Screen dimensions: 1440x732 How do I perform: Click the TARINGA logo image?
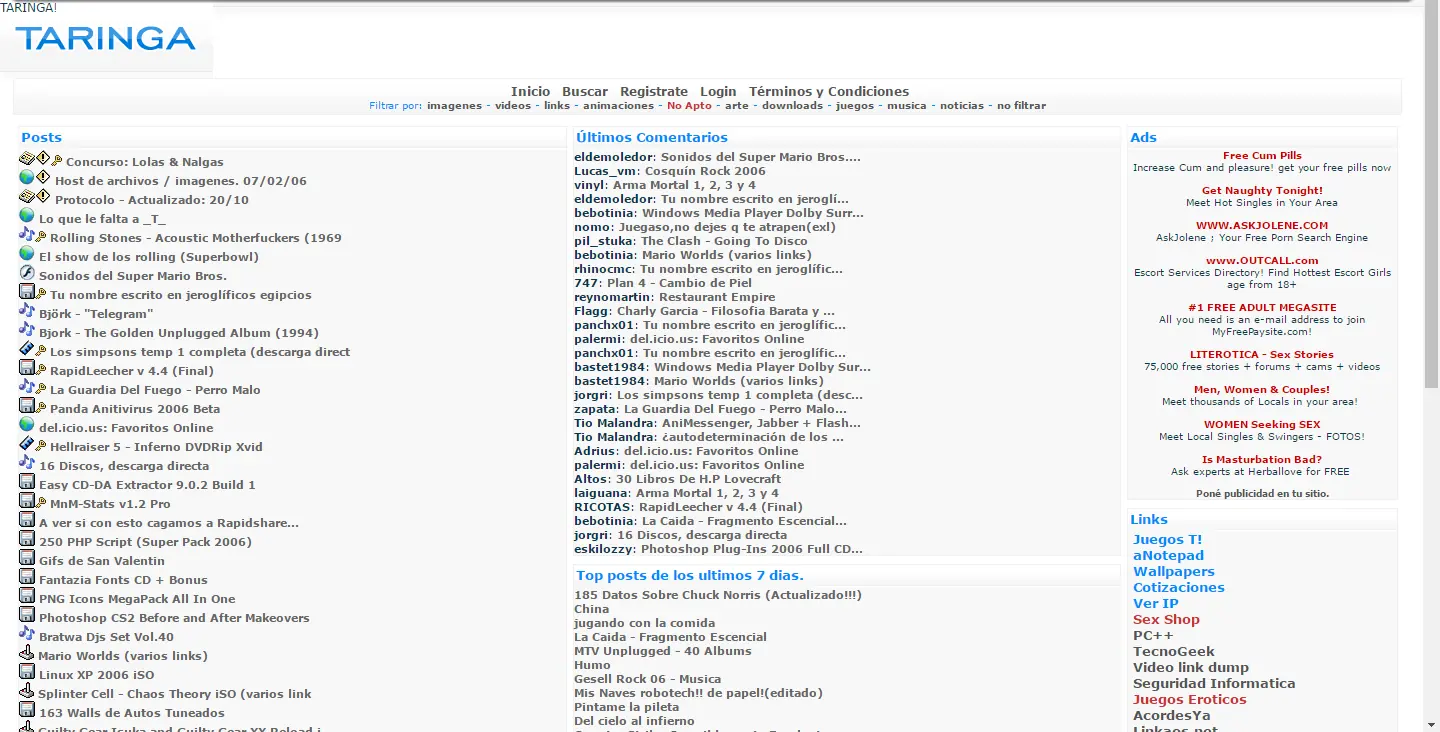click(106, 39)
